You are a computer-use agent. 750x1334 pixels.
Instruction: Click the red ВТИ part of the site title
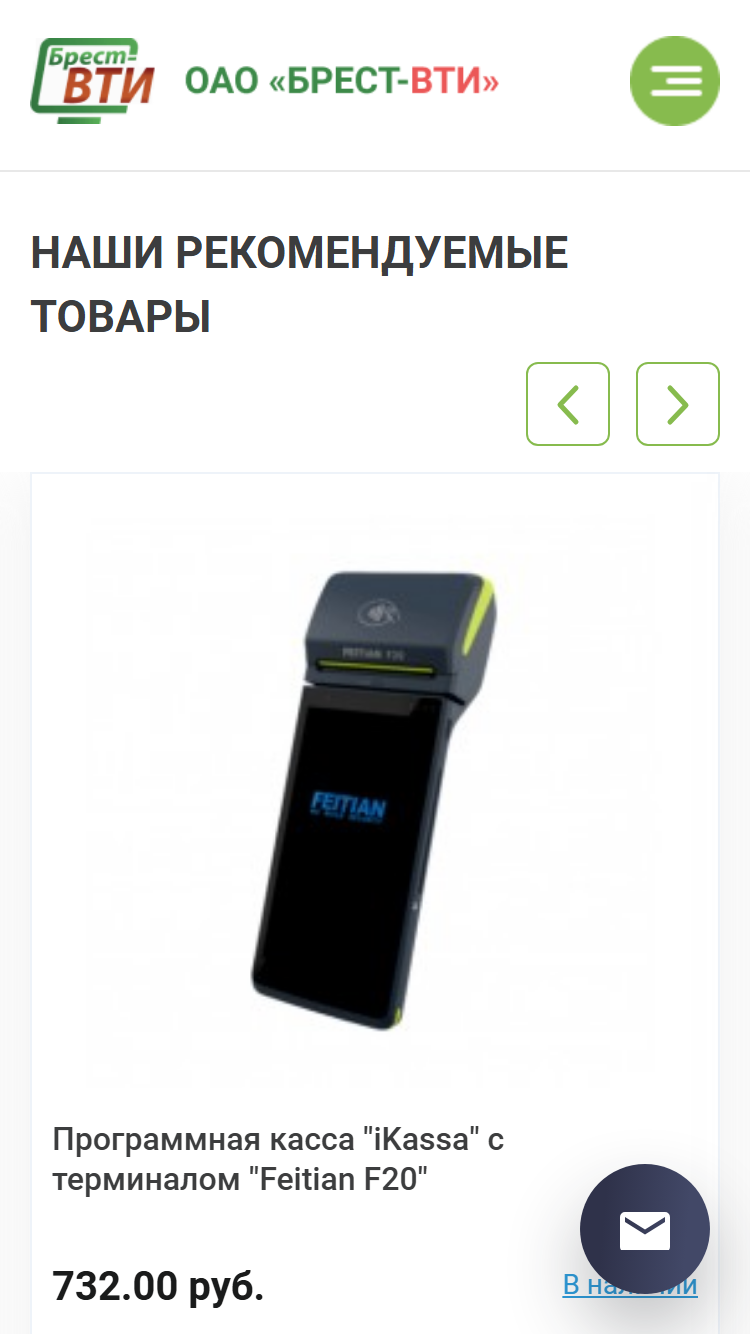[454, 82]
